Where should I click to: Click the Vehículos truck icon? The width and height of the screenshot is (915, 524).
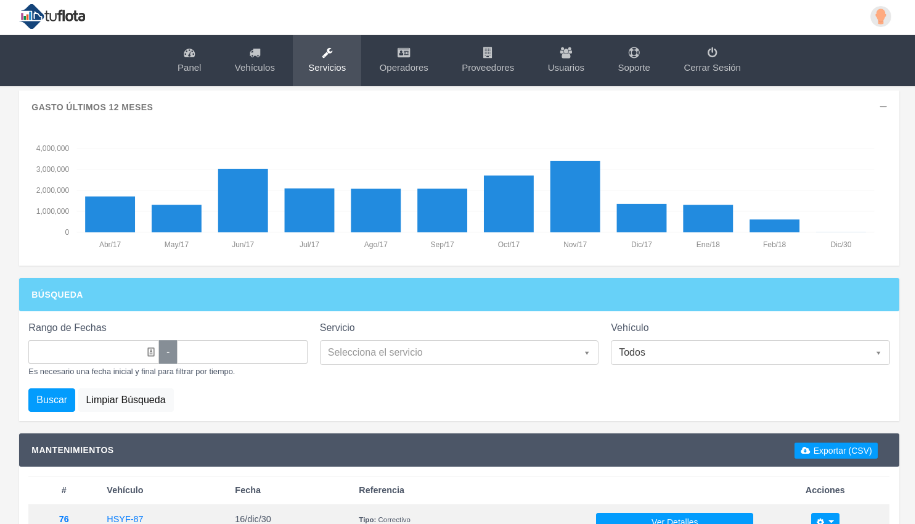click(x=254, y=52)
